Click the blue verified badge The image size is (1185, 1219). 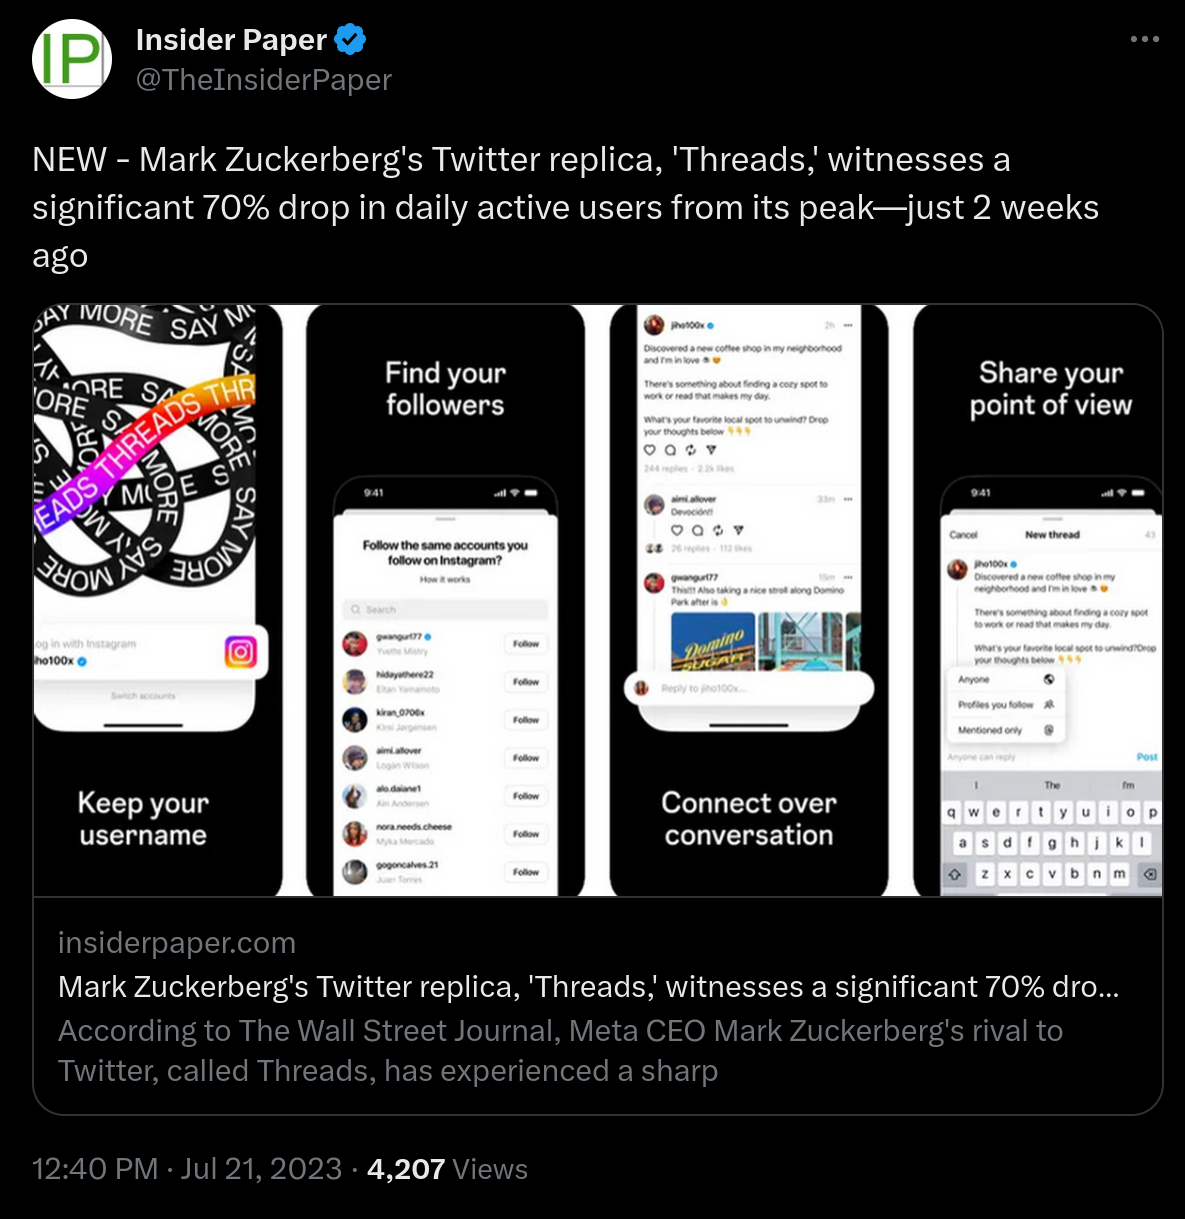pyautogui.click(x=350, y=40)
